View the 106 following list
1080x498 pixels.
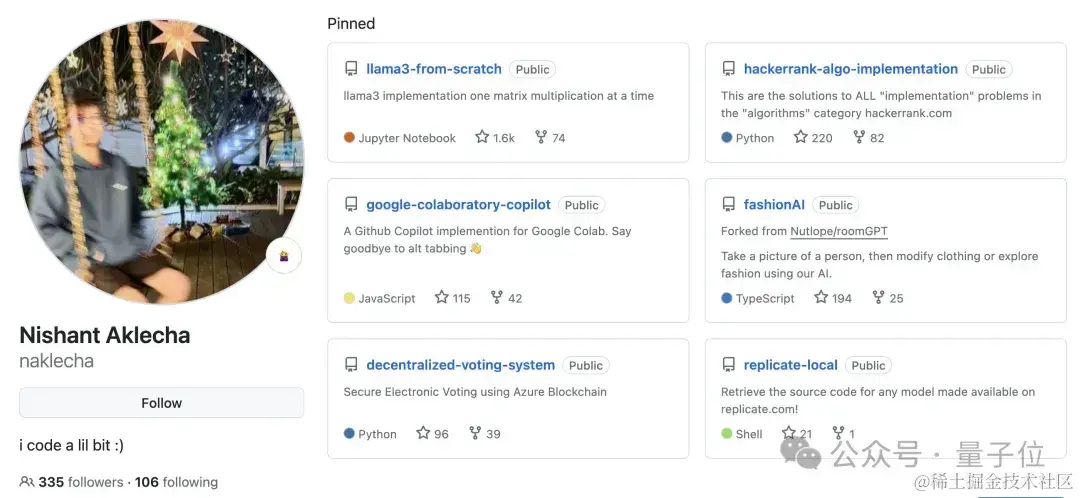176,482
